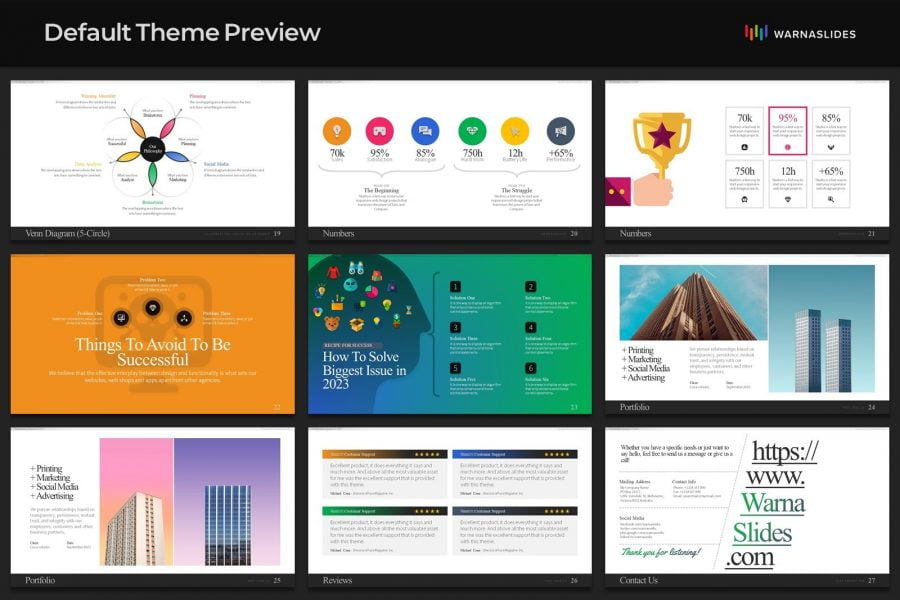Click the heart icon above 750h Hours Work
The width and height of the screenshot is (900, 600).
click(x=473, y=131)
